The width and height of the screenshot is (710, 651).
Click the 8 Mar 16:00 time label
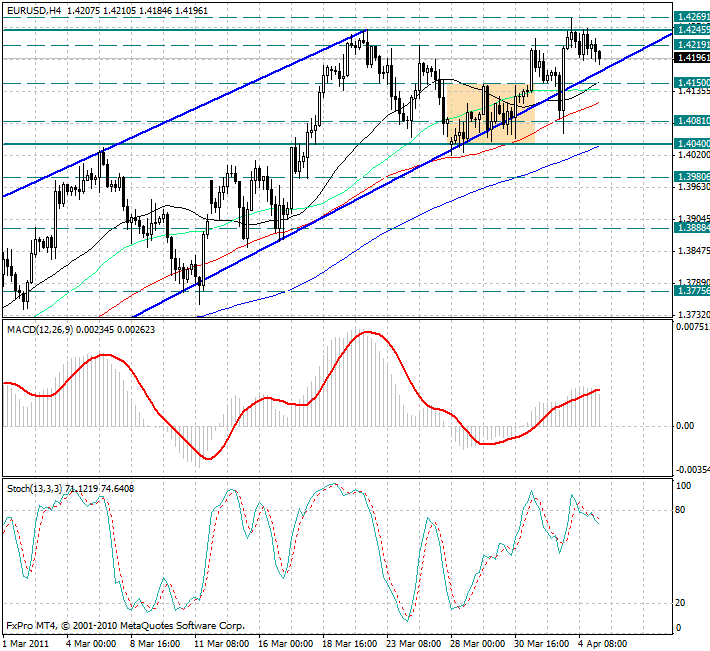point(155,644)
